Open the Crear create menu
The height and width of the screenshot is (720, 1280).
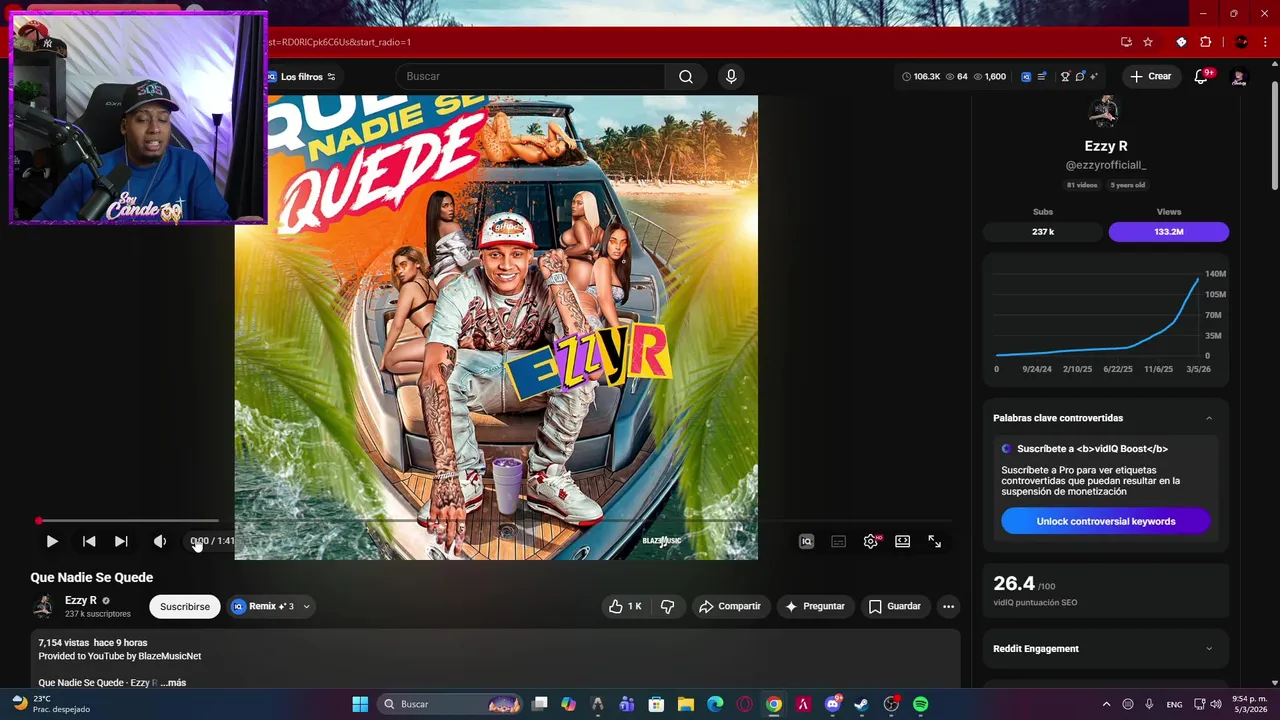coord(1150,76)
